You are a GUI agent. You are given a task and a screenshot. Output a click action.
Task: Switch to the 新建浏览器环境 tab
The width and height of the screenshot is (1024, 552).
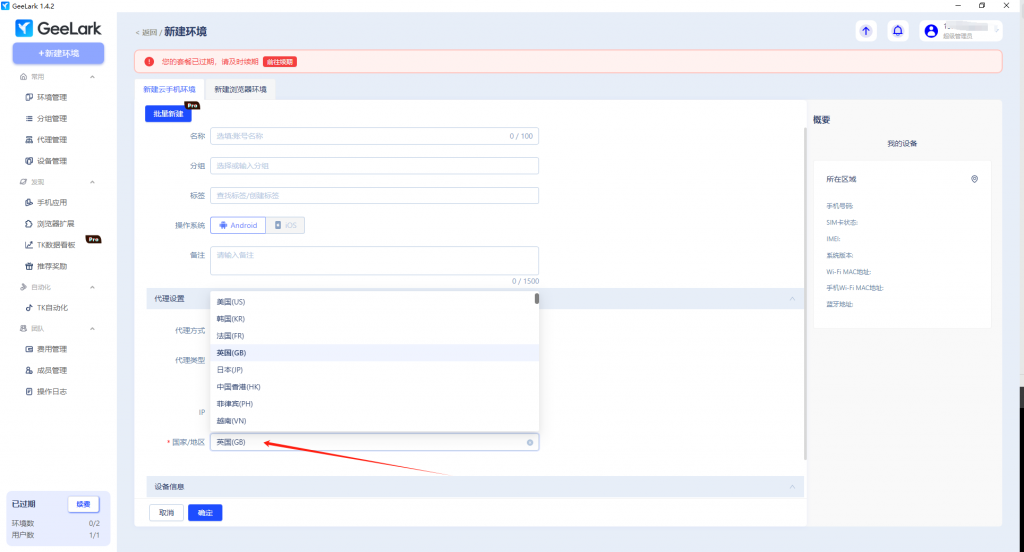tap(240, 89)
